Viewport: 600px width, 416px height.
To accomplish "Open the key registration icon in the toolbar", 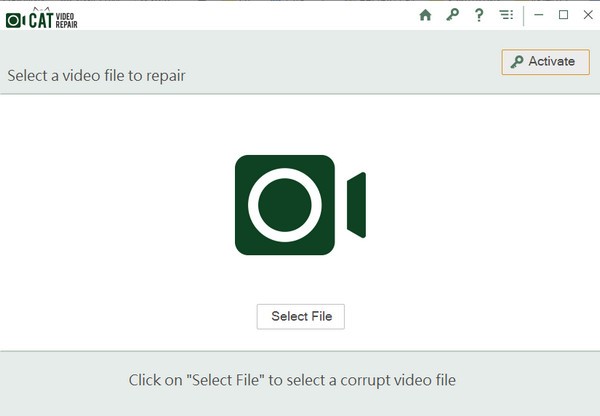I will click(452, 15).
